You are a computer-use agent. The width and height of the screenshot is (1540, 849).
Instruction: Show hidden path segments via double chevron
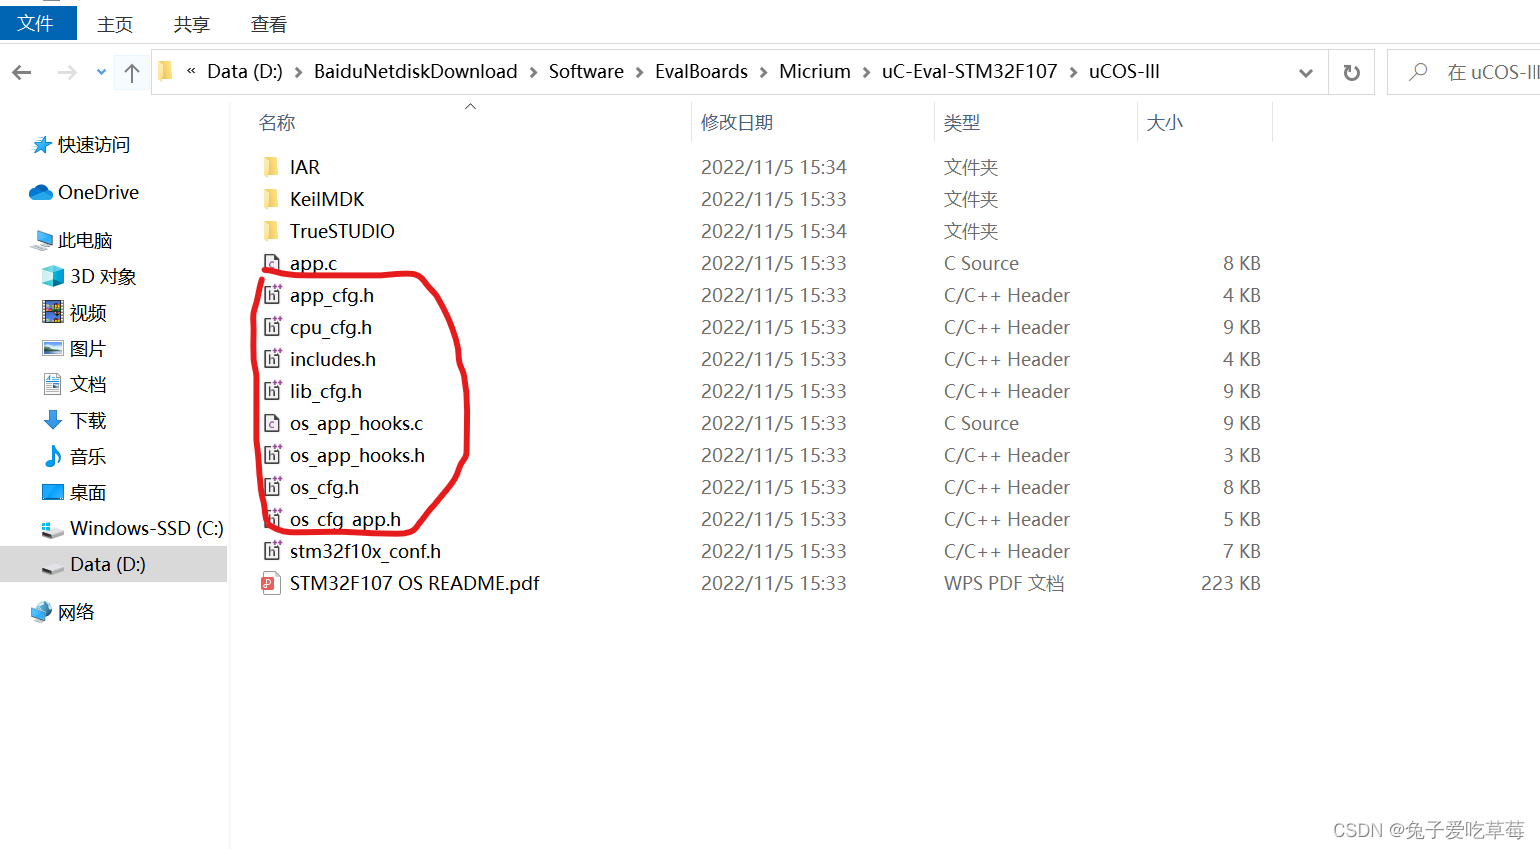pos(191,71)
